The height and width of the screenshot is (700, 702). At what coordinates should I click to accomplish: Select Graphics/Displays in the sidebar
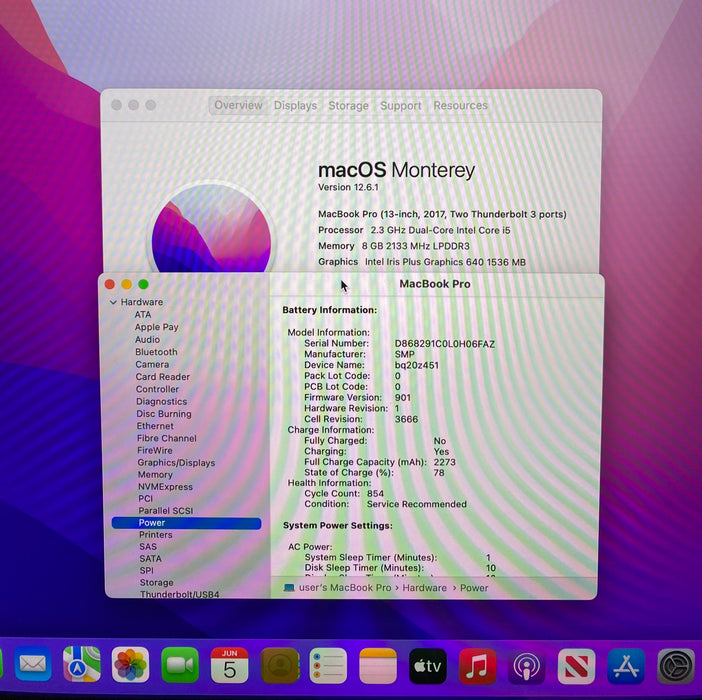(176, 463)
